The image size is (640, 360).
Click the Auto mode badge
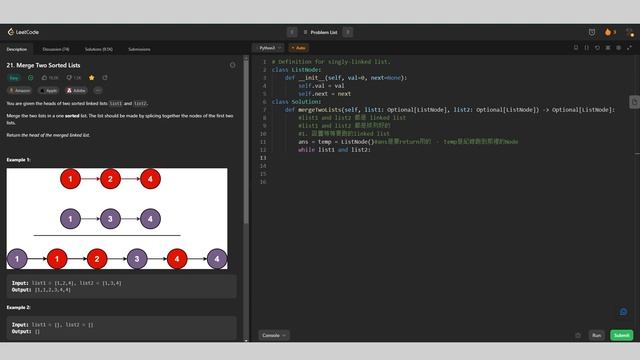[x=298, y=48]
